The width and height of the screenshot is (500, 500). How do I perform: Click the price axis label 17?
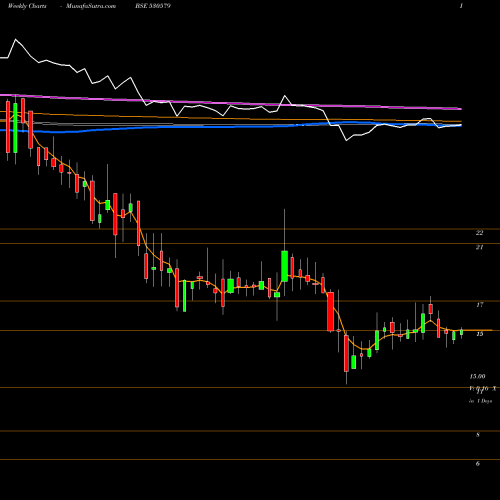coord(480,304)
